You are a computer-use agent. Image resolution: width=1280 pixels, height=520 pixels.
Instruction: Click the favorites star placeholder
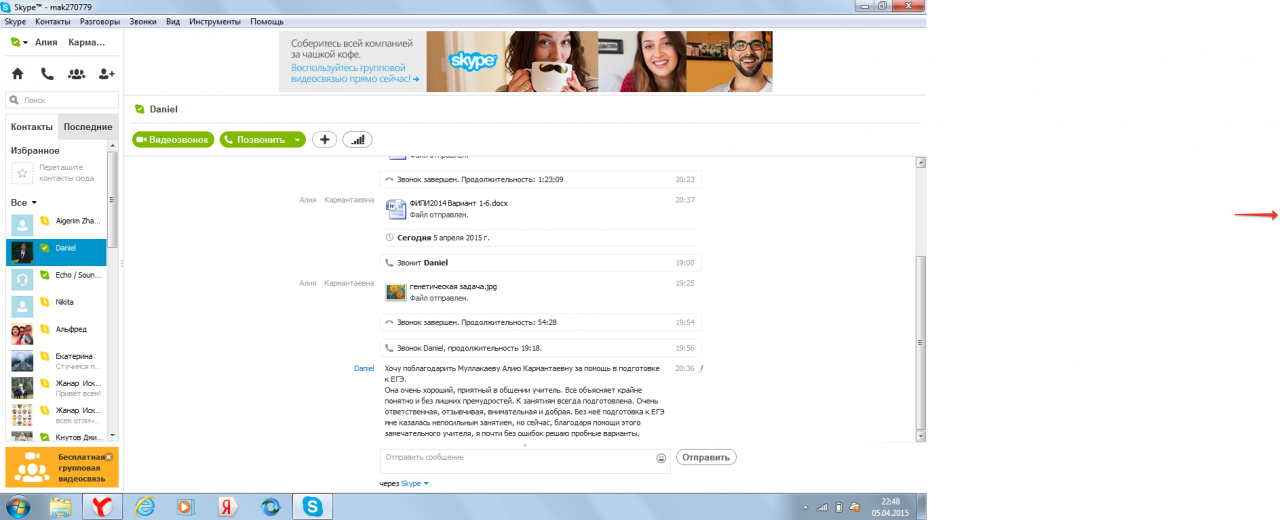pyautogui.click(x=22, y=173)
